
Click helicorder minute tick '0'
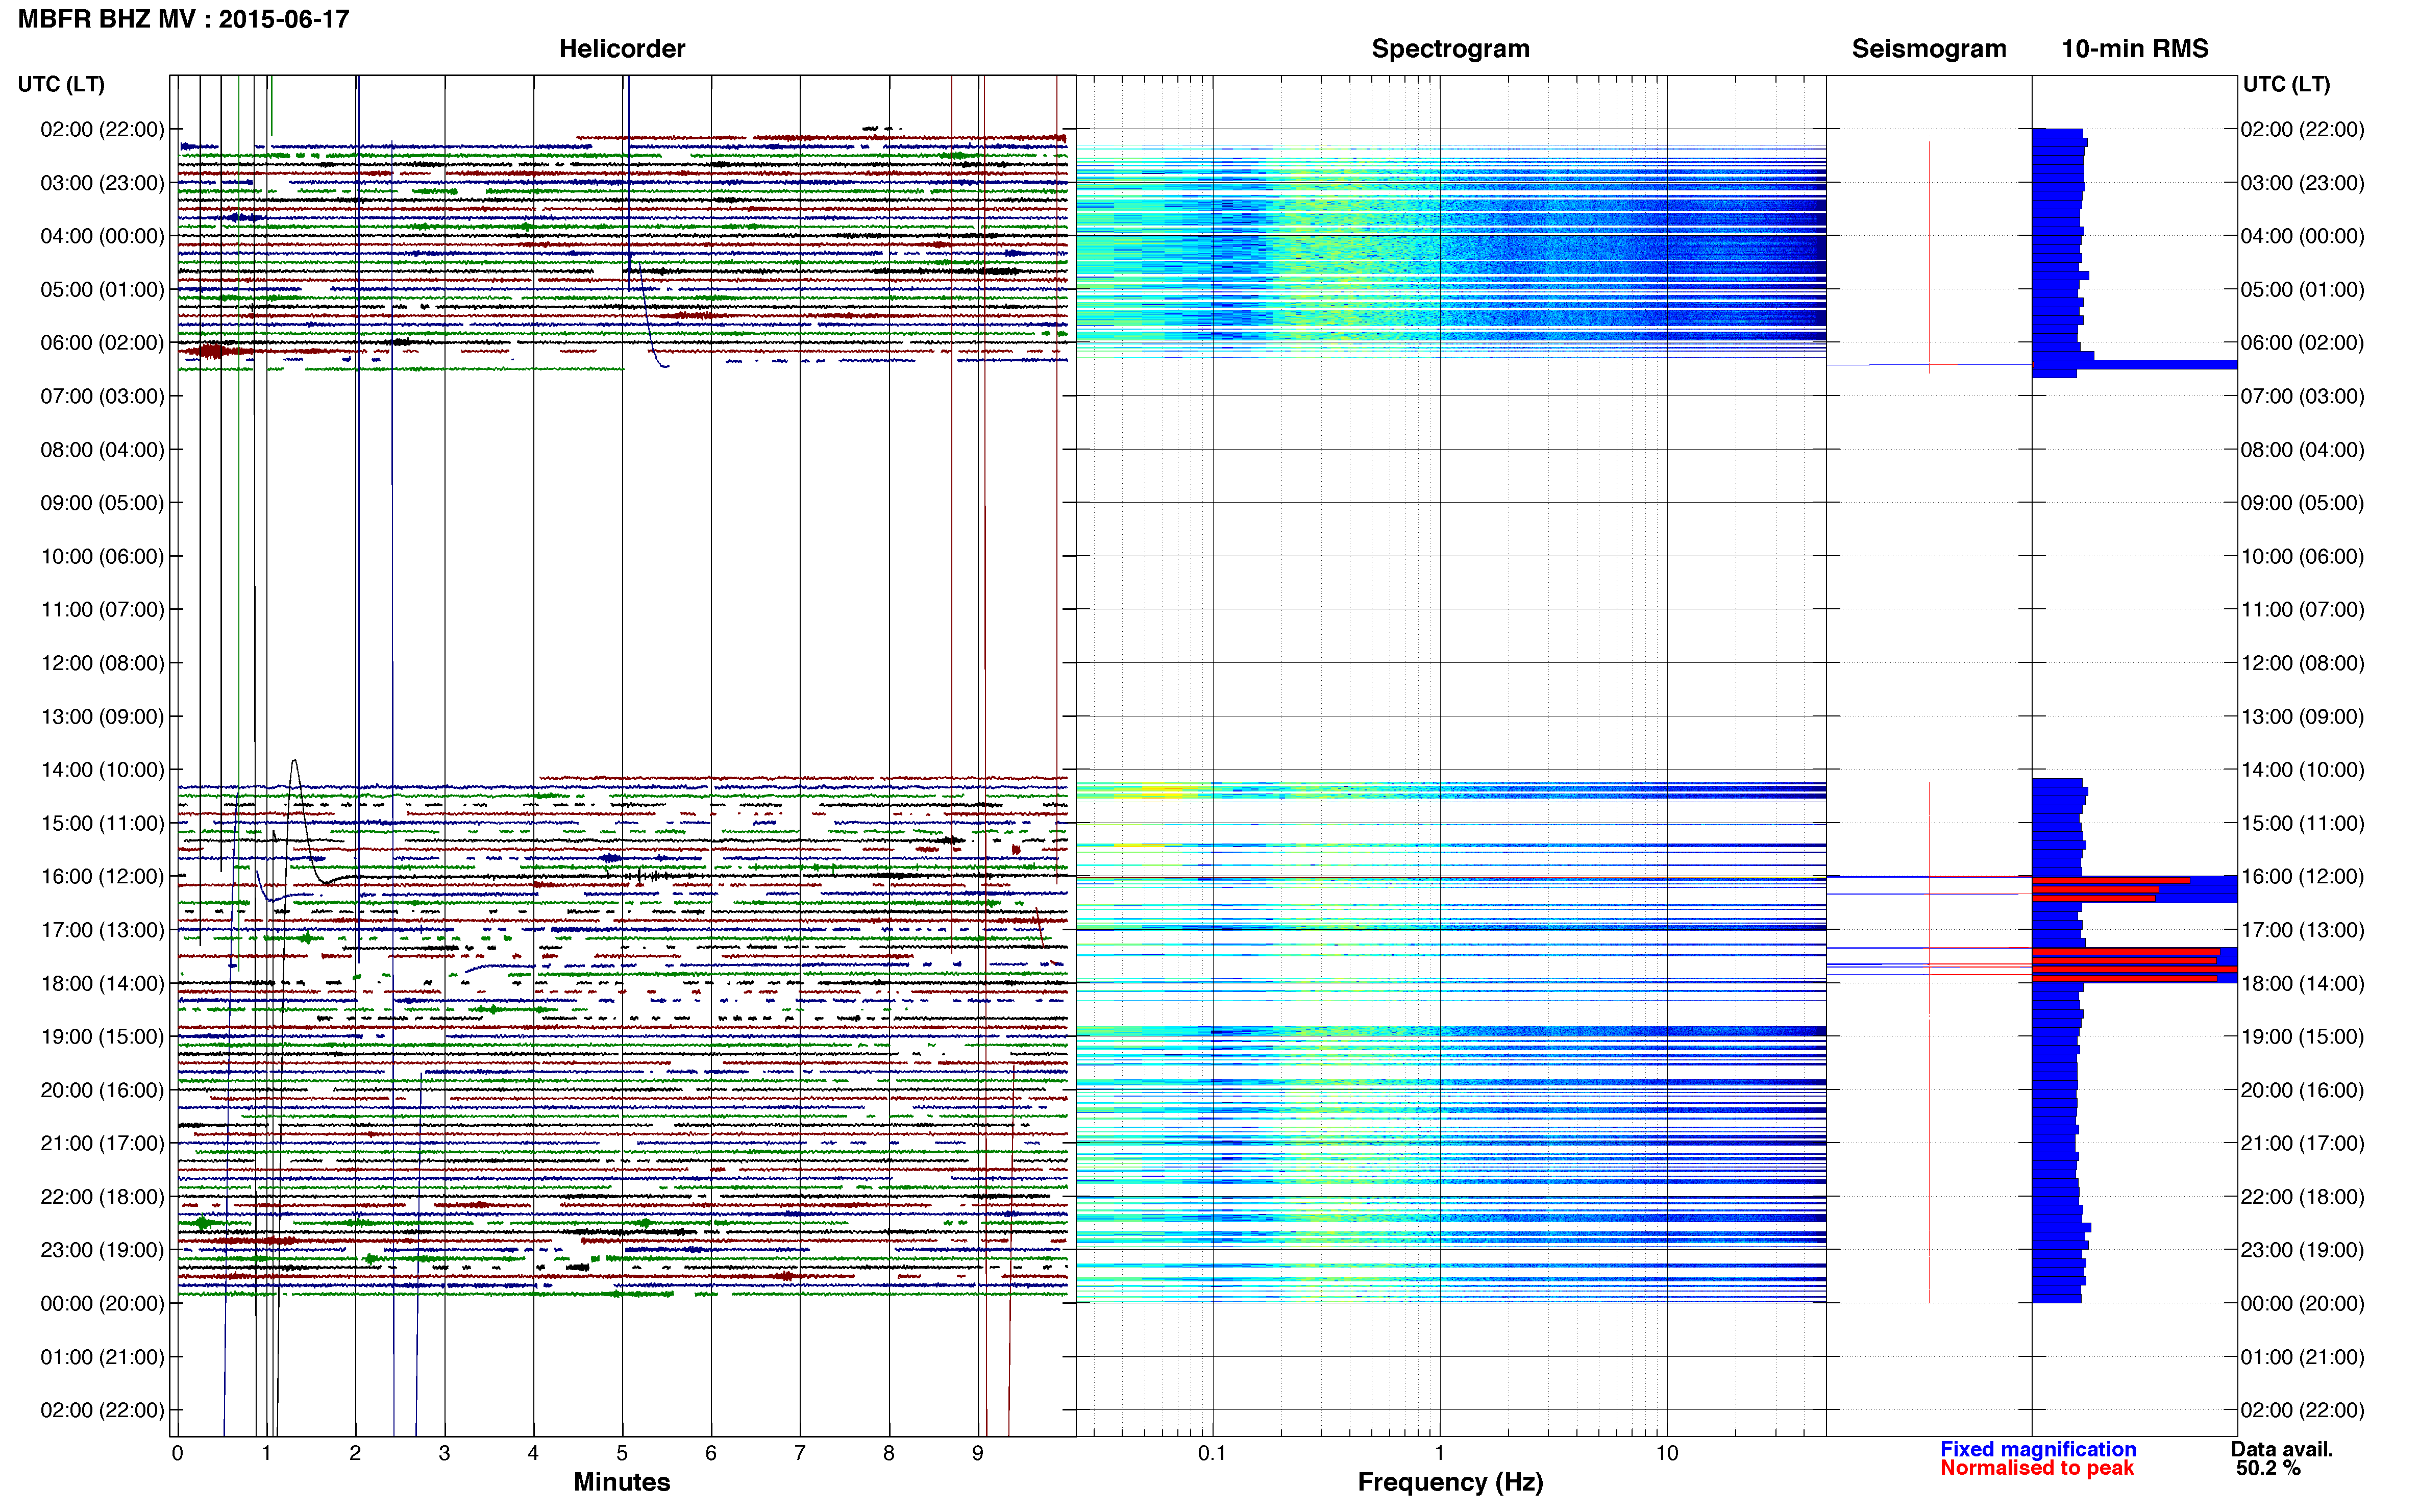point(177,1454)
